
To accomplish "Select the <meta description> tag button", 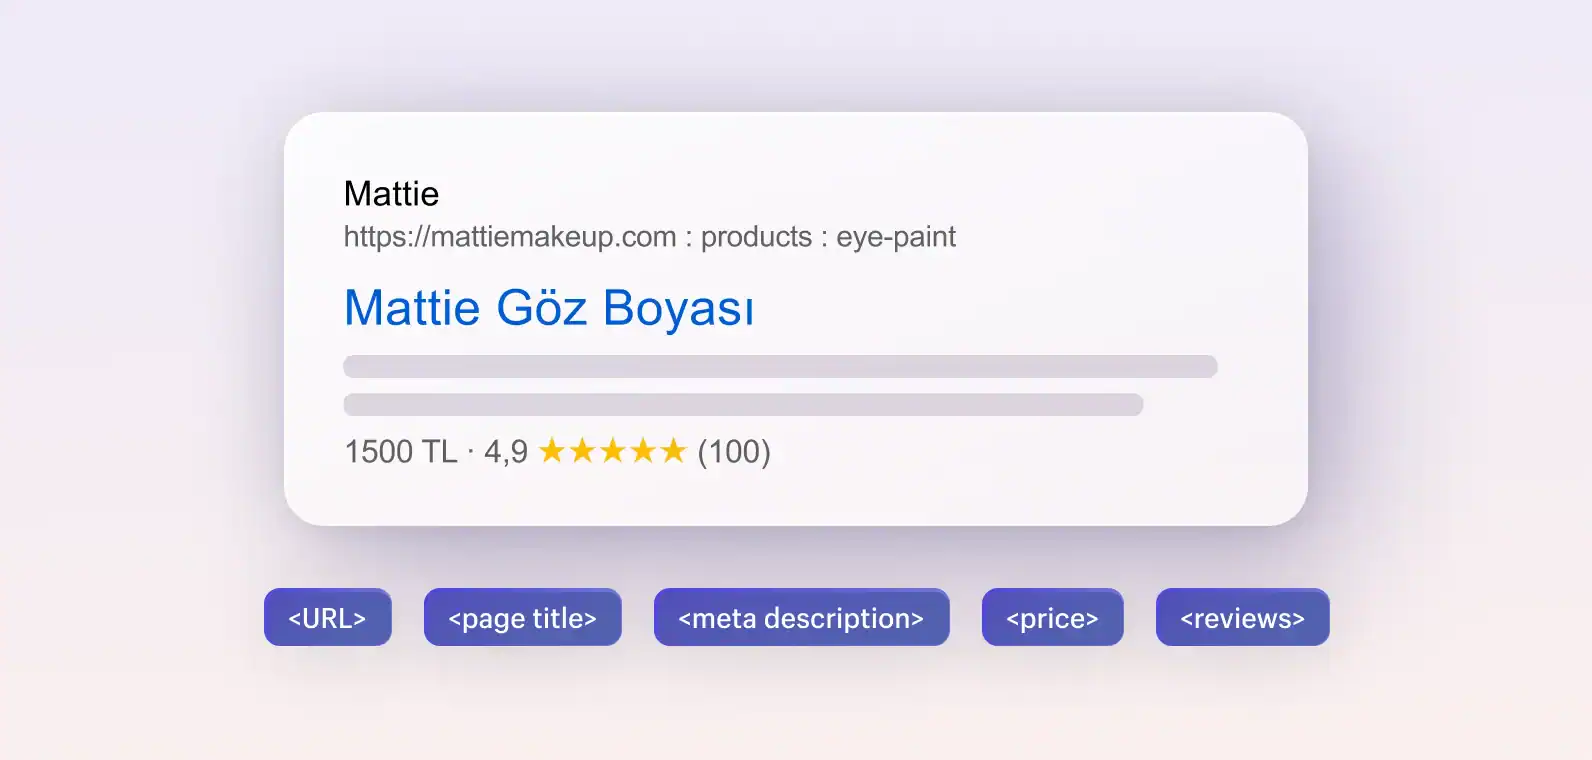I will pyautogui.click(x=801, y=618).
